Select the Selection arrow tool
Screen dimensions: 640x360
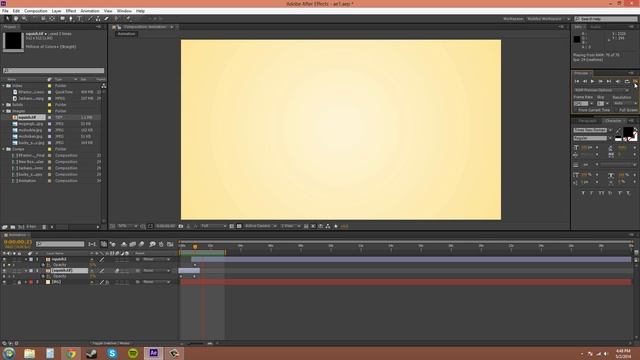tap(7, 19)
